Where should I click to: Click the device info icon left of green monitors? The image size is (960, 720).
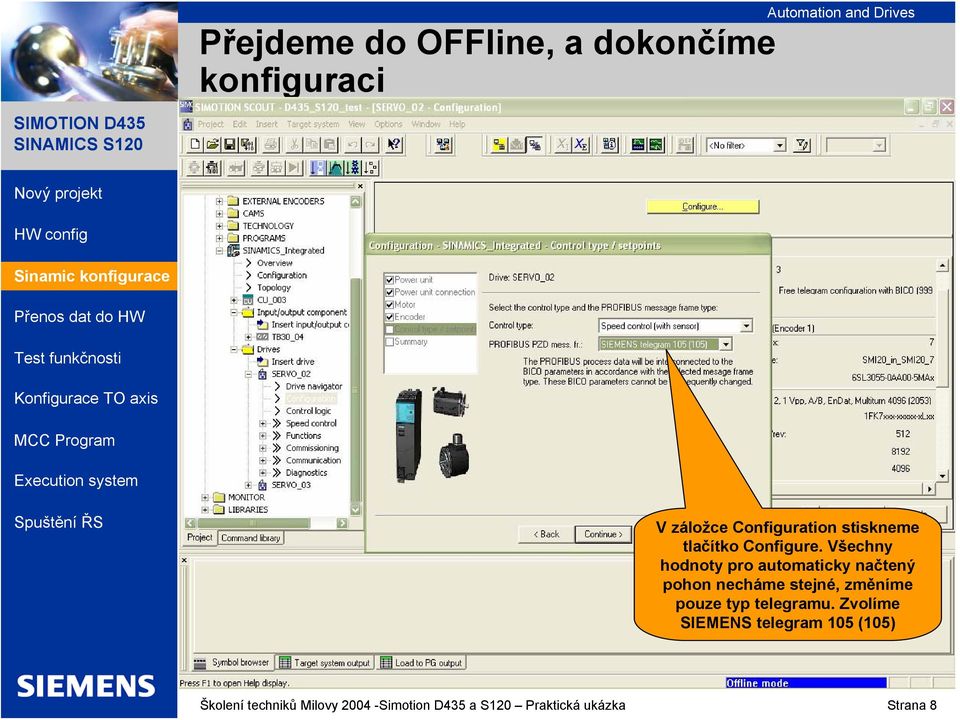610,145
